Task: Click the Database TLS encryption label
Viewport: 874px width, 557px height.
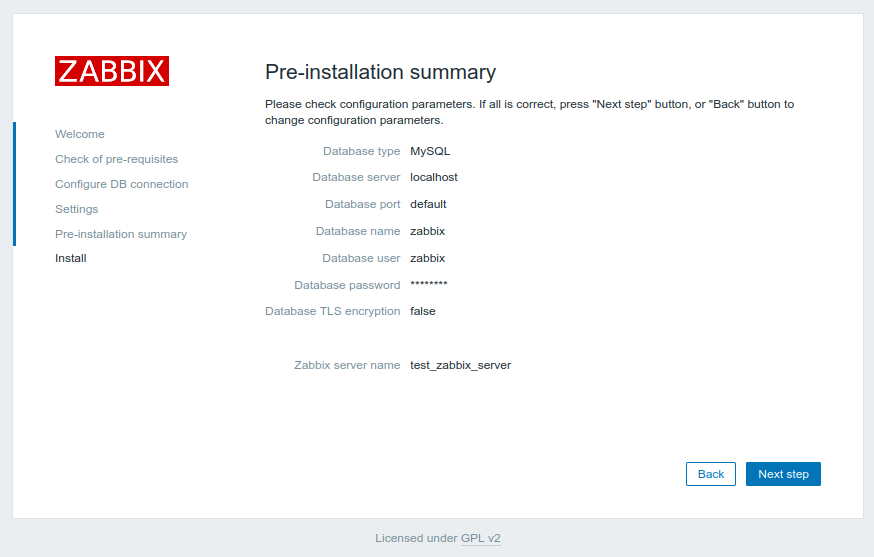Action: (x=332, y=311)
